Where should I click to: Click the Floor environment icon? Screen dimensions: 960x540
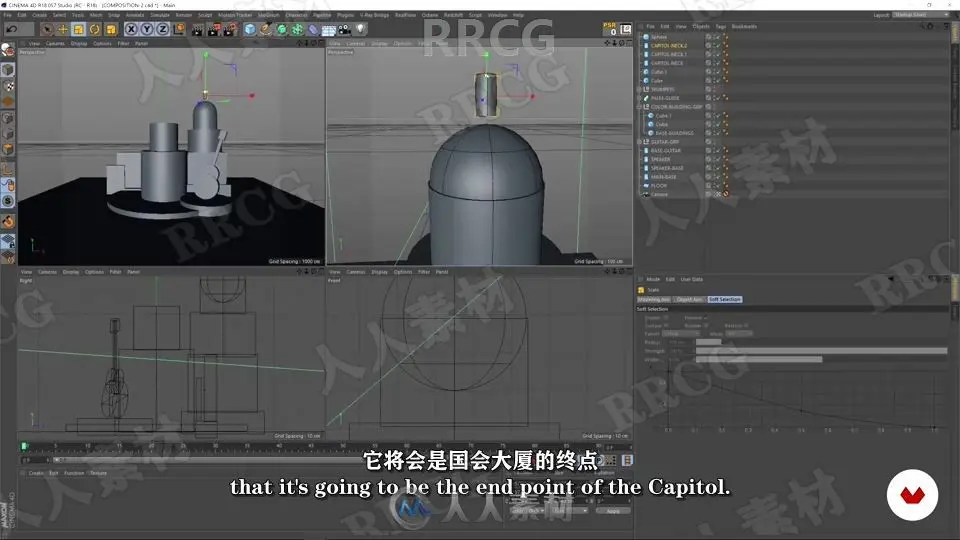pos(329,29)
